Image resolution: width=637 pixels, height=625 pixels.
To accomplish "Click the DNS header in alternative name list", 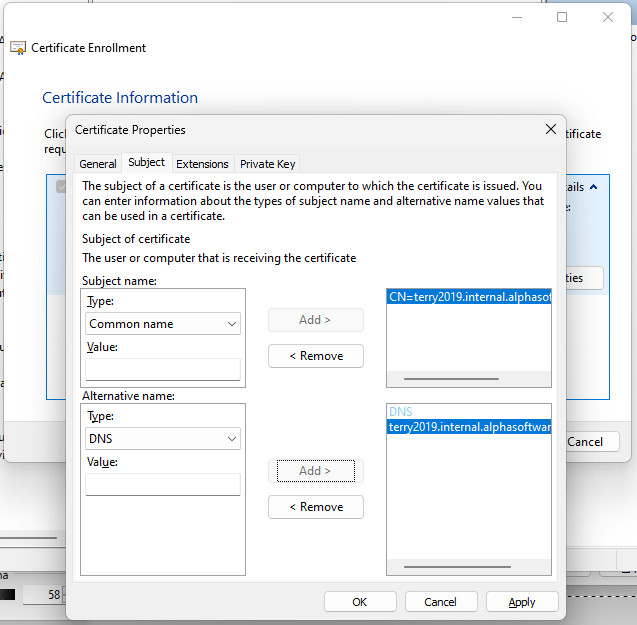I will click(x=401, y=412).
